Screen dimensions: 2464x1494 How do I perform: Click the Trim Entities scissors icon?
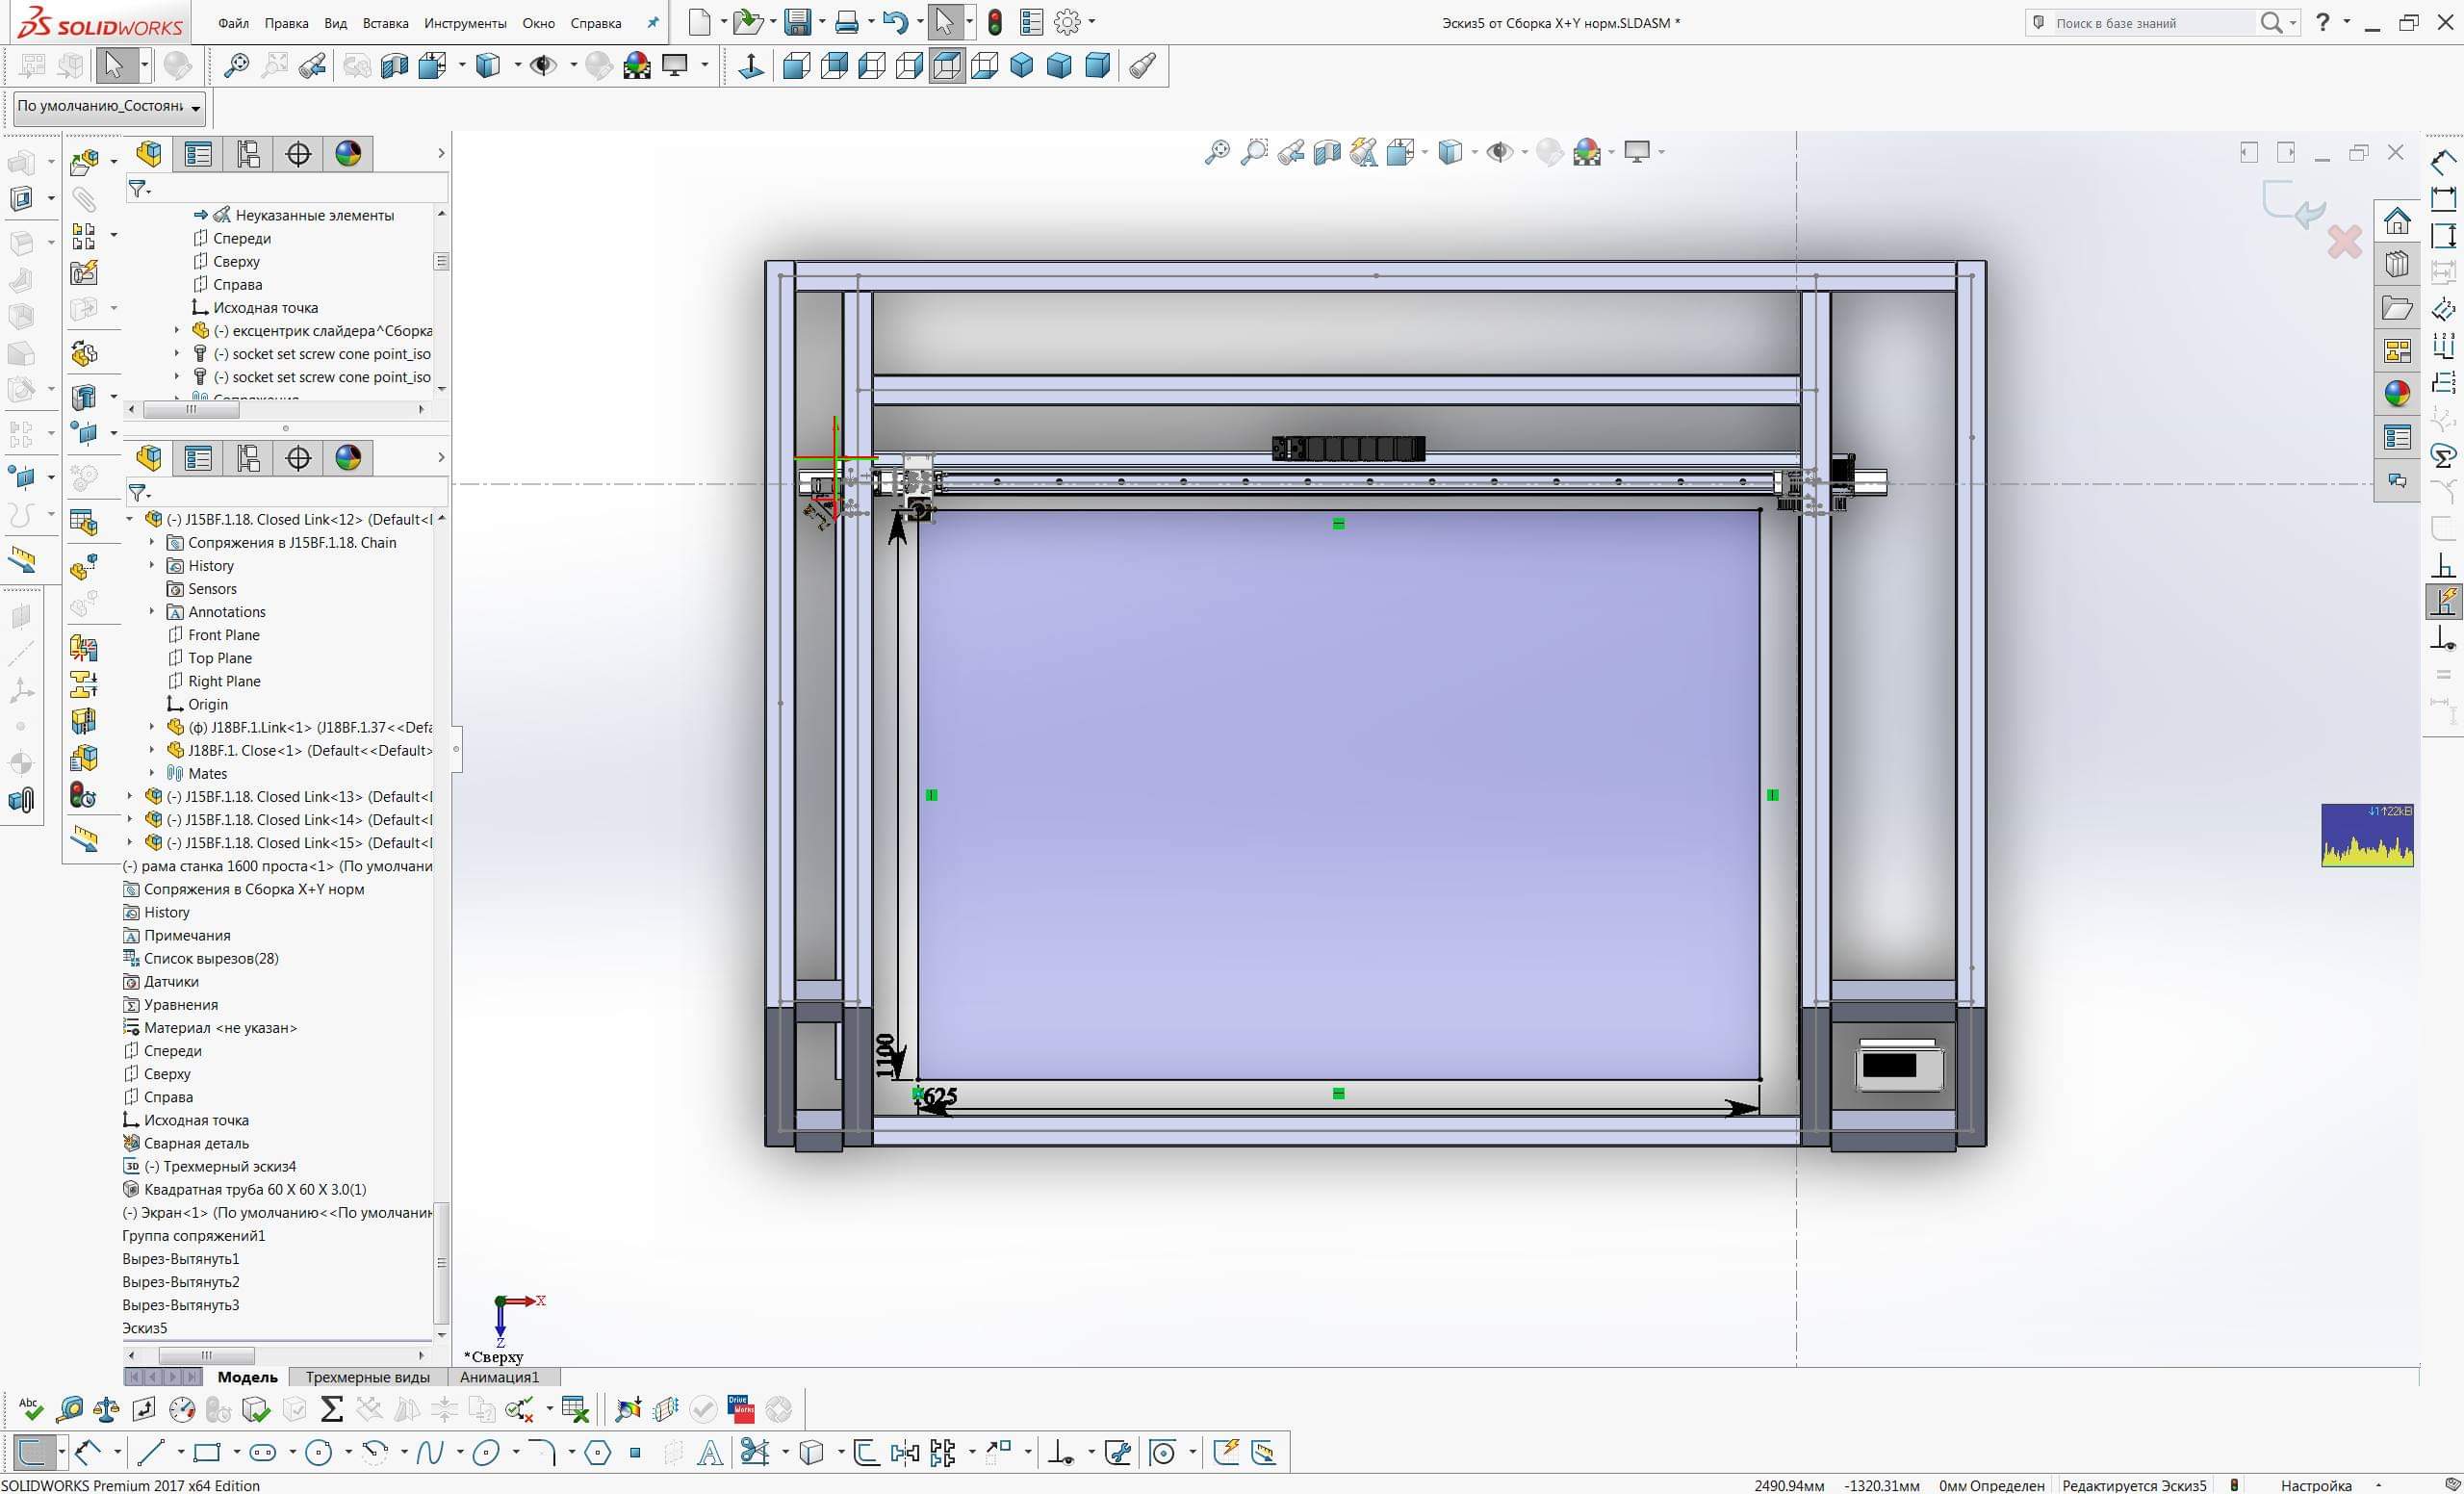pyautogui.click(x=754, y=1452)
